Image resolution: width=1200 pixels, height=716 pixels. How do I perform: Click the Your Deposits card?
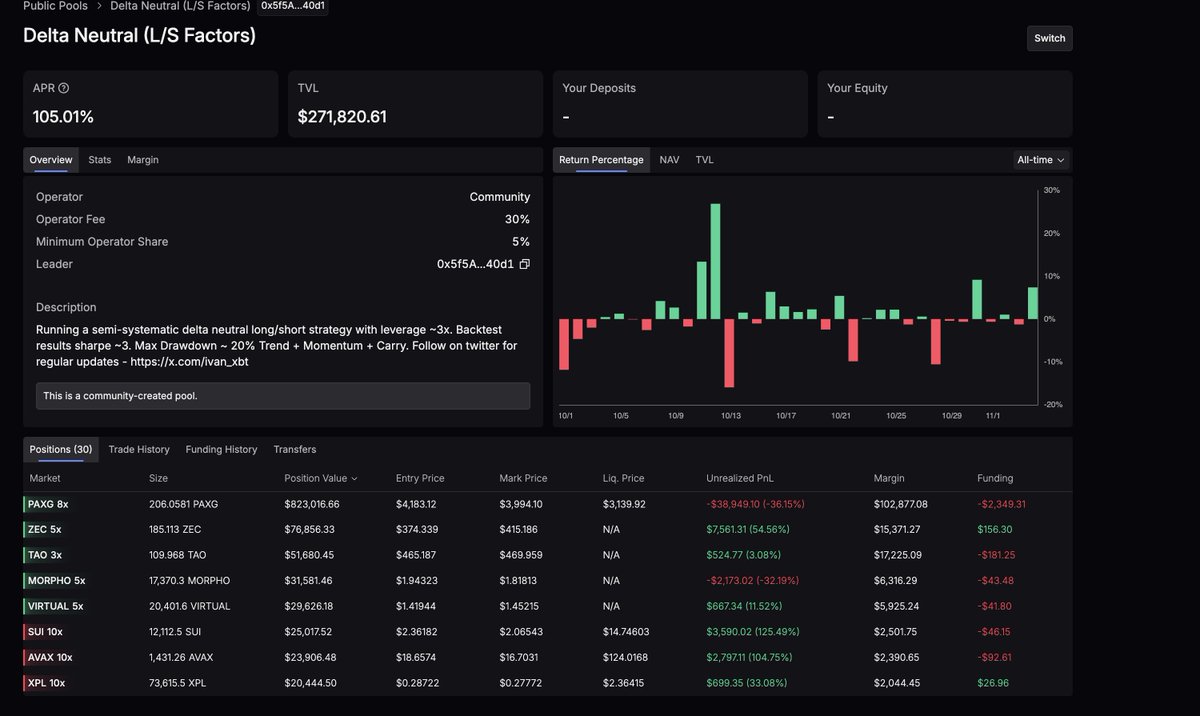tap(680, 104)
